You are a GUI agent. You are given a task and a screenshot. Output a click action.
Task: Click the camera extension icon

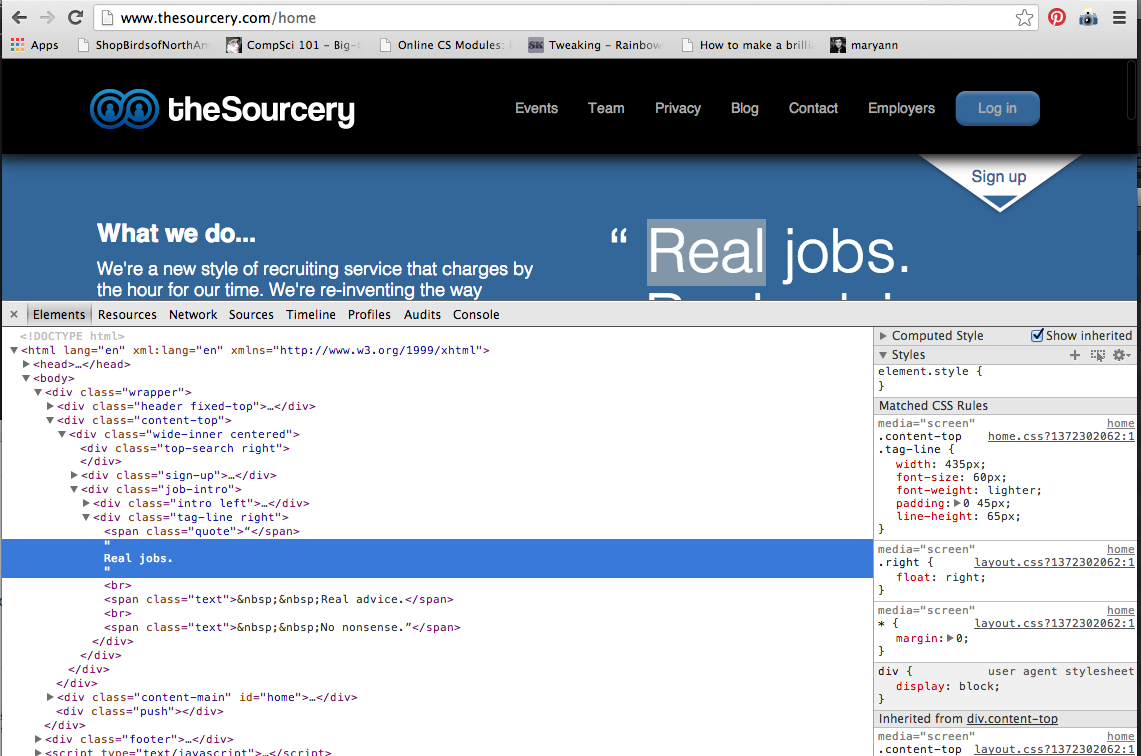click(x=1089, y=17)
